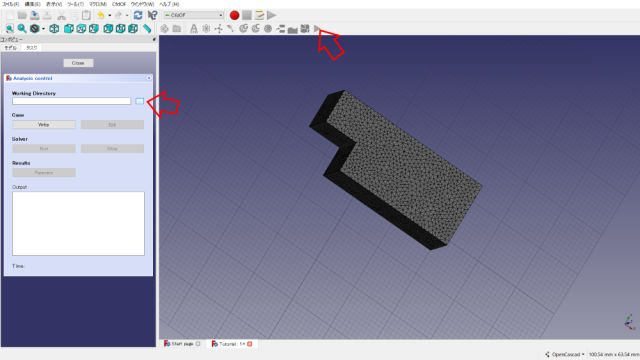The image size is (640, 360).
Task: Browse for working directory with ellipsis button
Action: (x=140, y=101)
